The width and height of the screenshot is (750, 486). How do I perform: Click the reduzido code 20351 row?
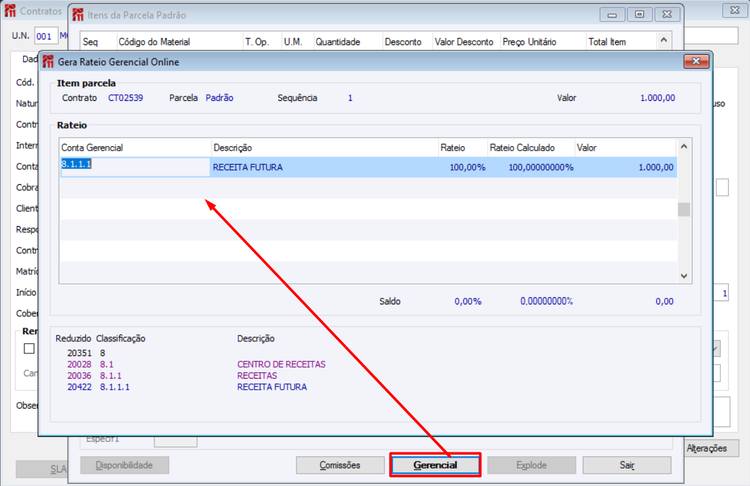(x=86, y=353)
